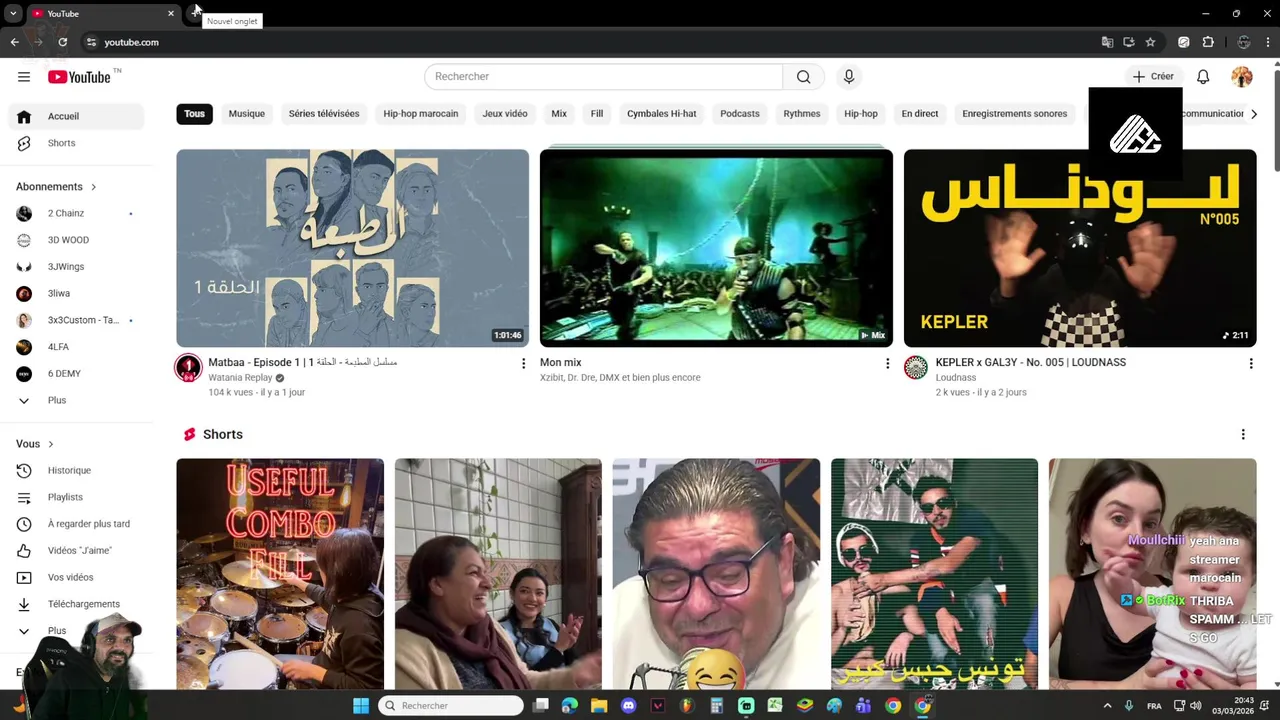Open Shorts in the left sidebar
The height and width of the screenshot is (720, 1280).
point(77,143)
